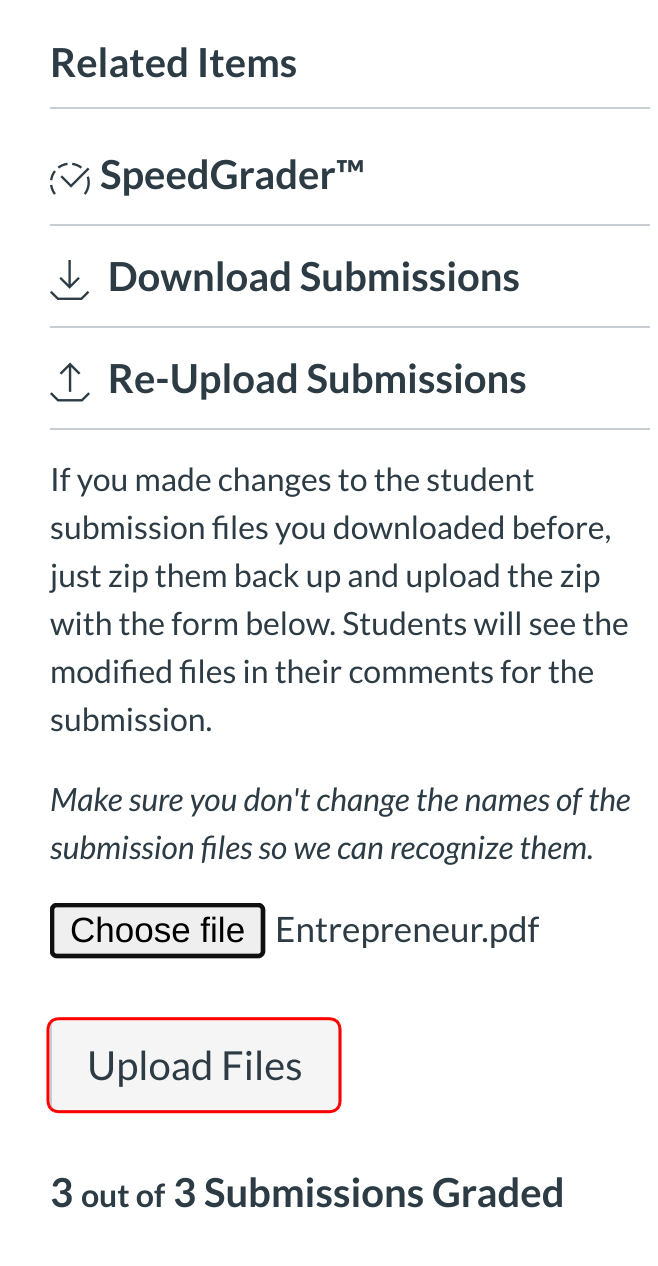The height and width of the screenshot is (1266, 658).
Task: Open the SpeedGrader™ link
Action: click(x=232, y=177)
